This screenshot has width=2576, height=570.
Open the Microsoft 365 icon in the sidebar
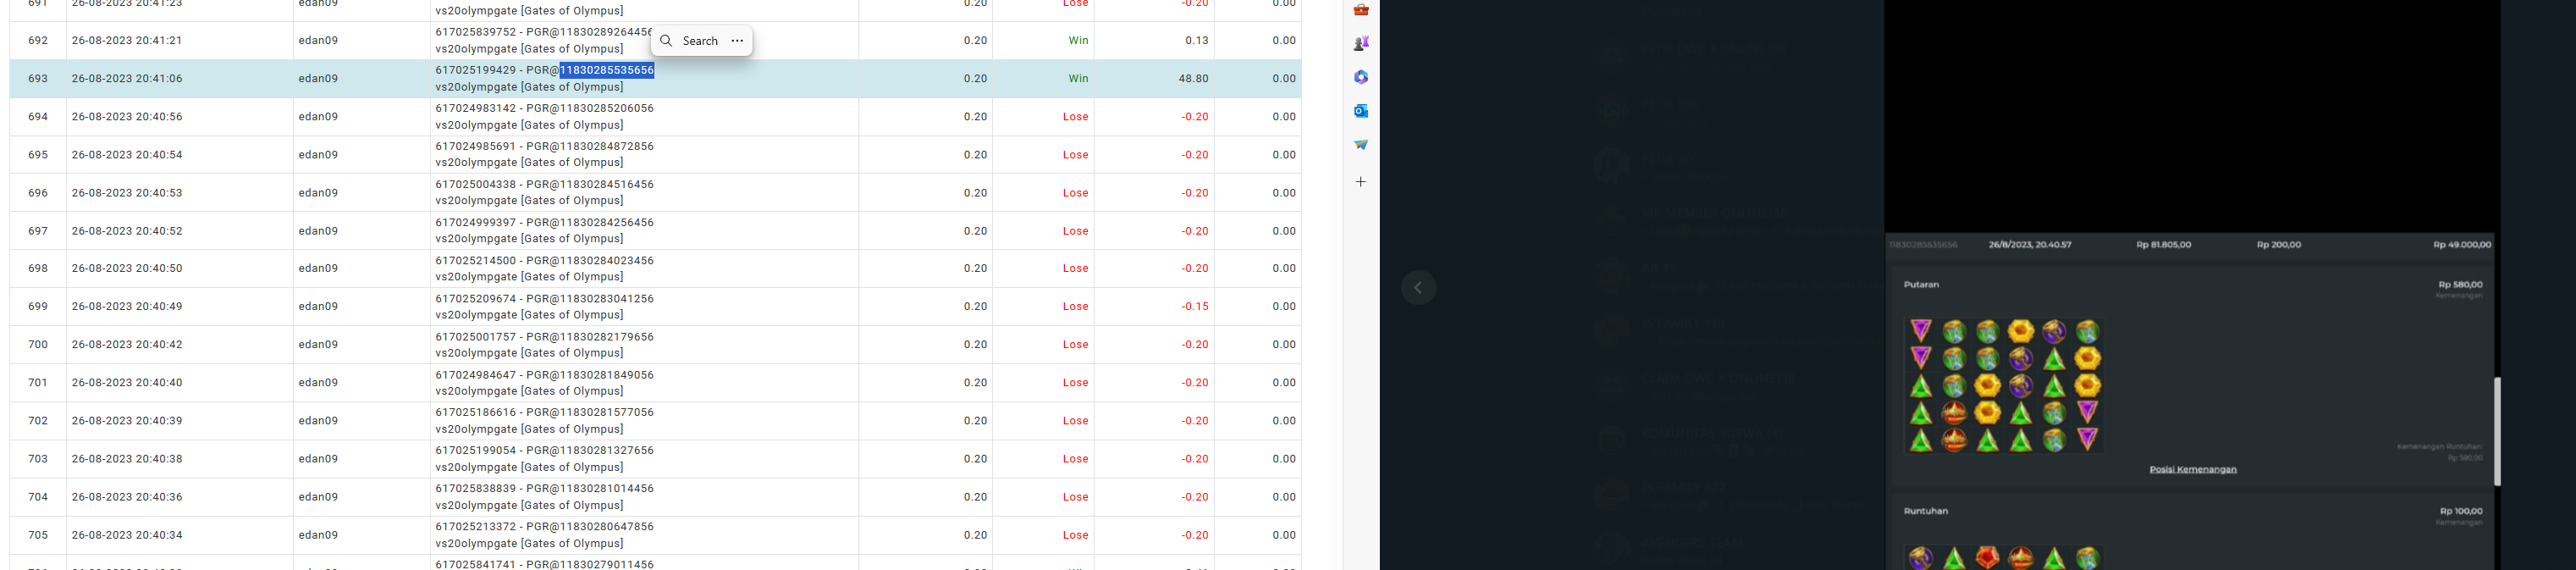(x=1361, y=77)
